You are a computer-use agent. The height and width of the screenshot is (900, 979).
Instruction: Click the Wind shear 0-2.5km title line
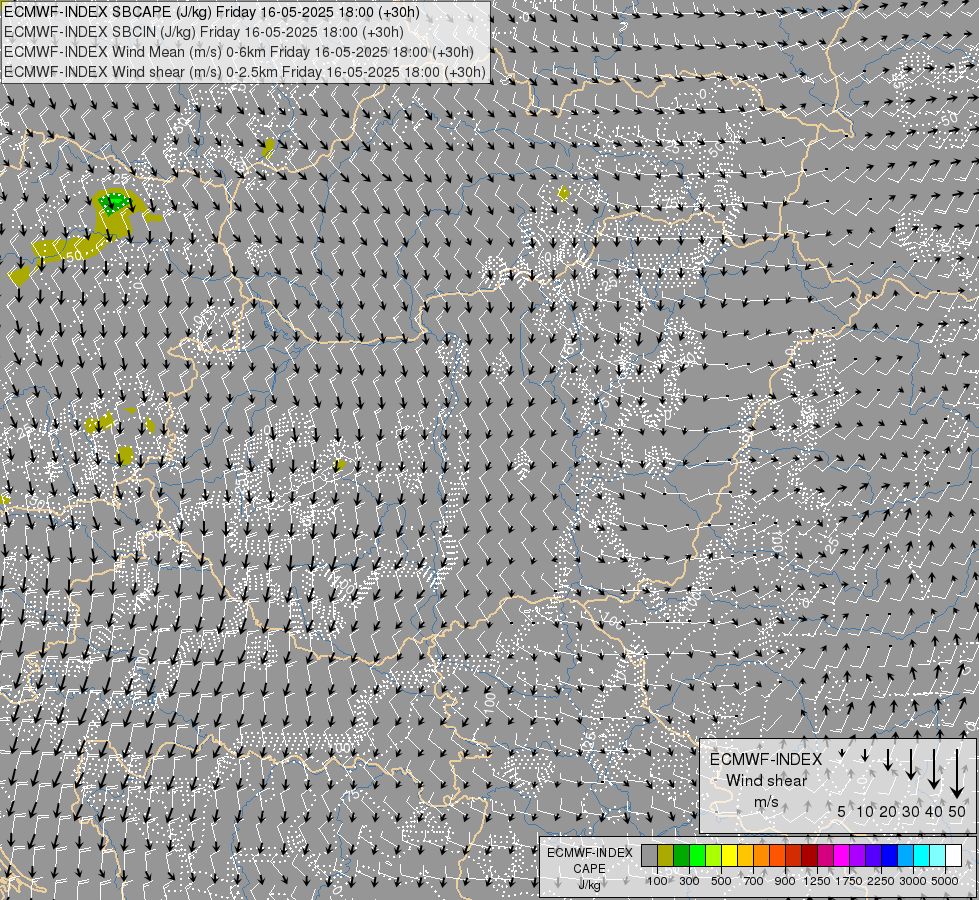click(245, 72)
